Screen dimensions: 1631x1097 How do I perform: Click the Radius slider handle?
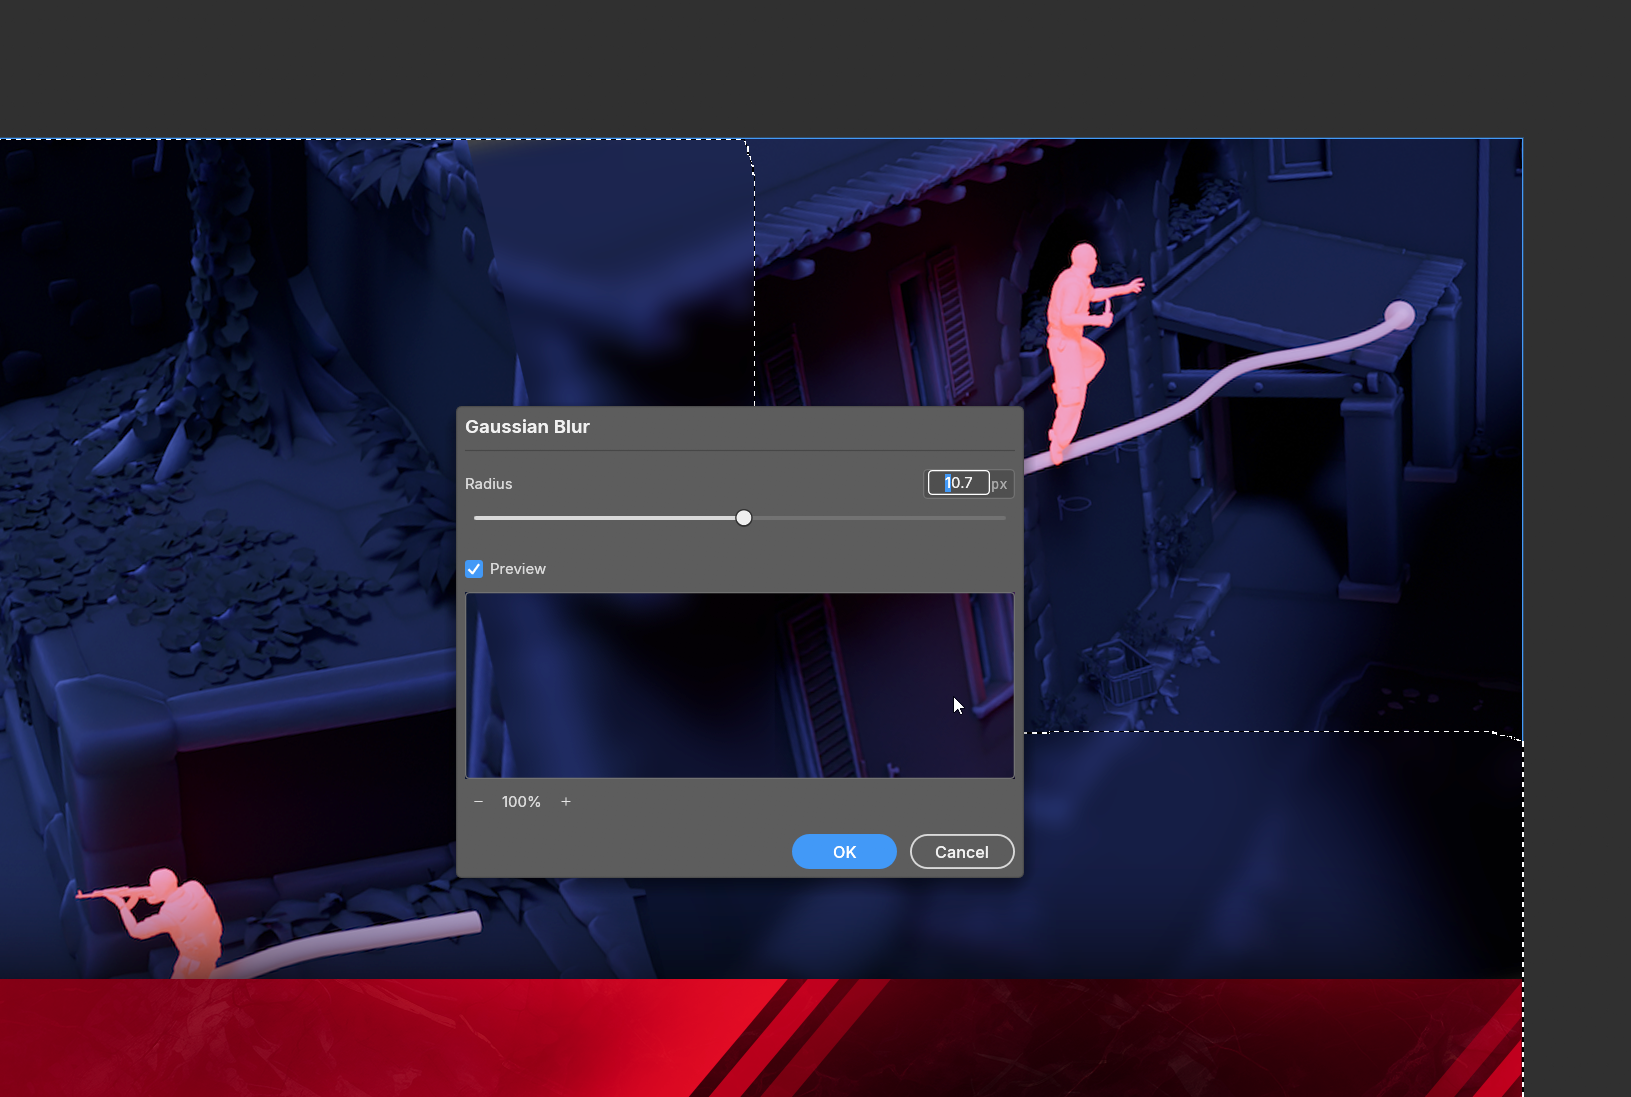(x=744, y=518)
